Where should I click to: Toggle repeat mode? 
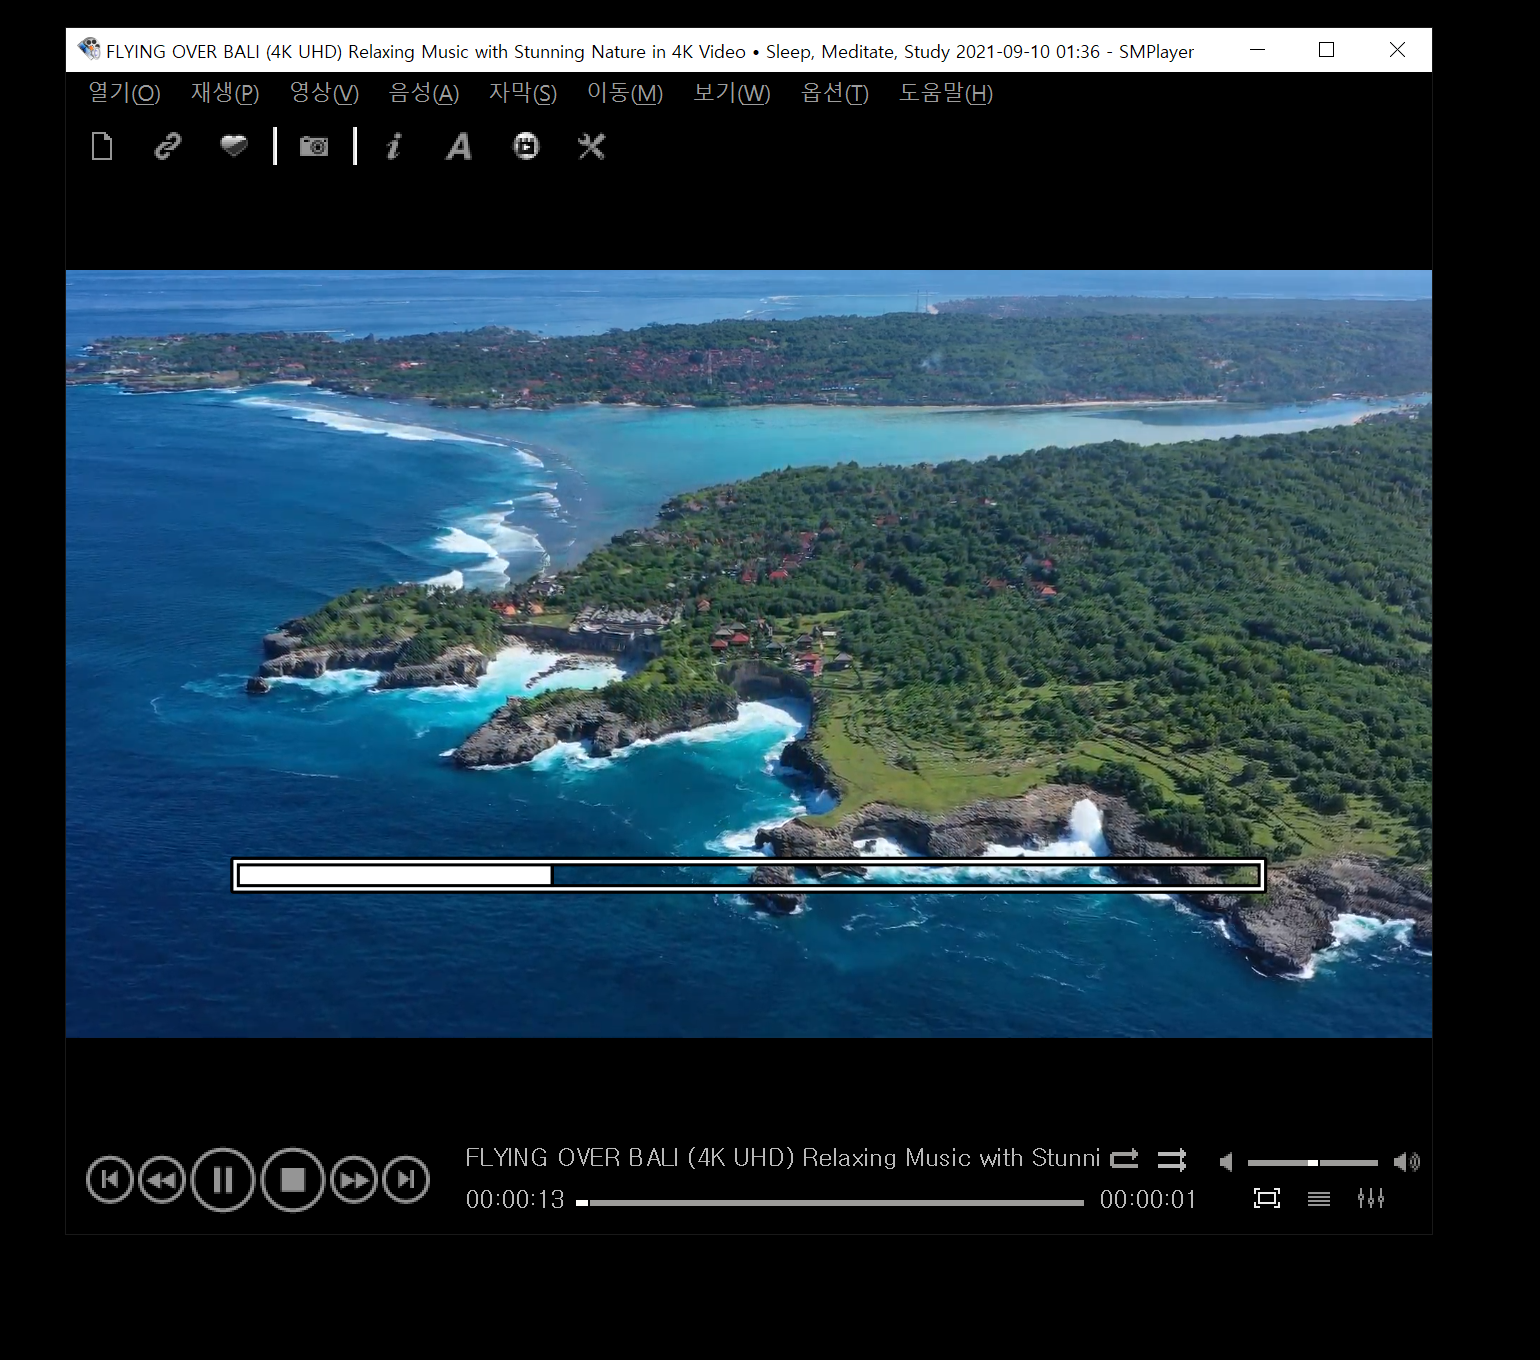pyautogui.click(x=1125, y=1158)
